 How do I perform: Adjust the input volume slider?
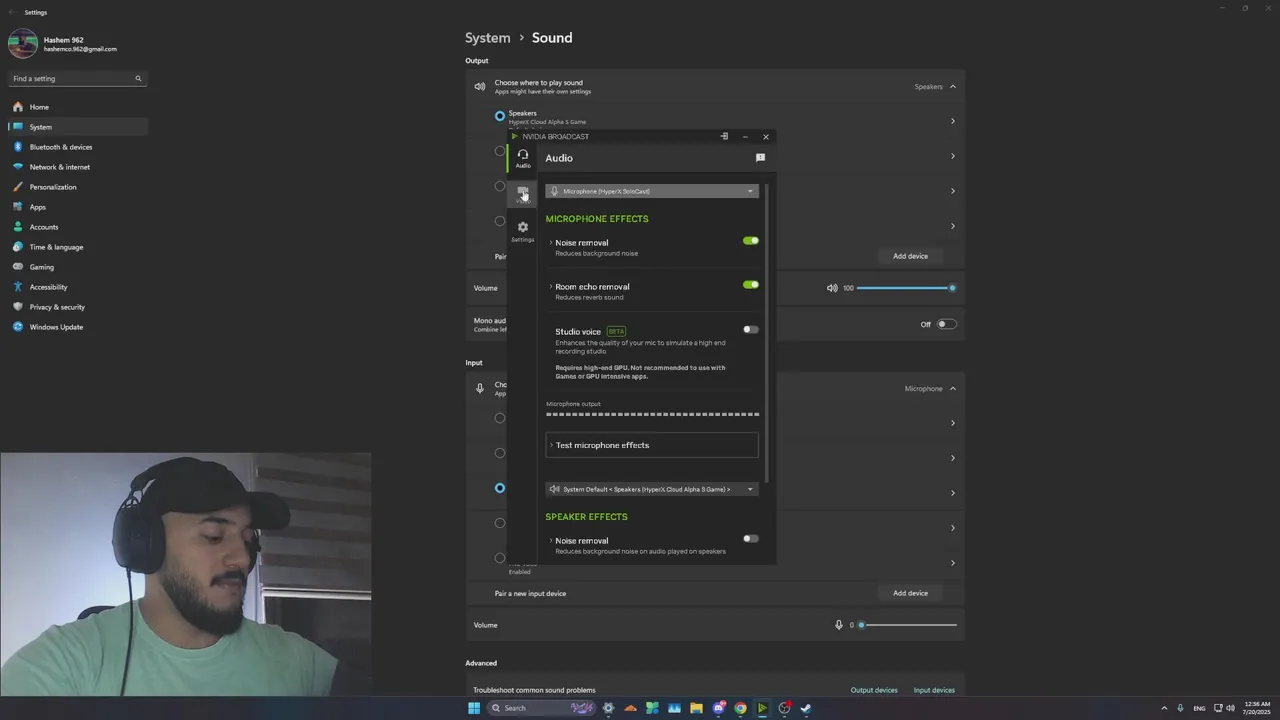point(908,625)
